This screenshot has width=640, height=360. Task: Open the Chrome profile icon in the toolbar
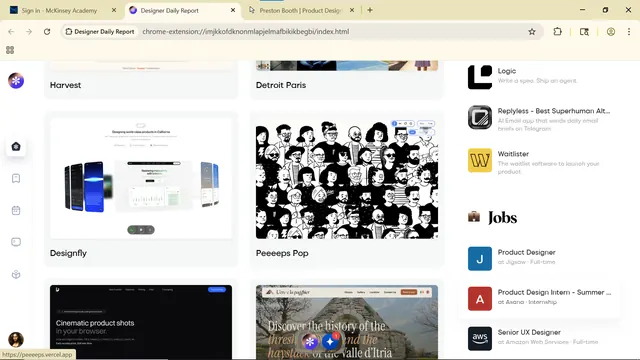[611, 31]
